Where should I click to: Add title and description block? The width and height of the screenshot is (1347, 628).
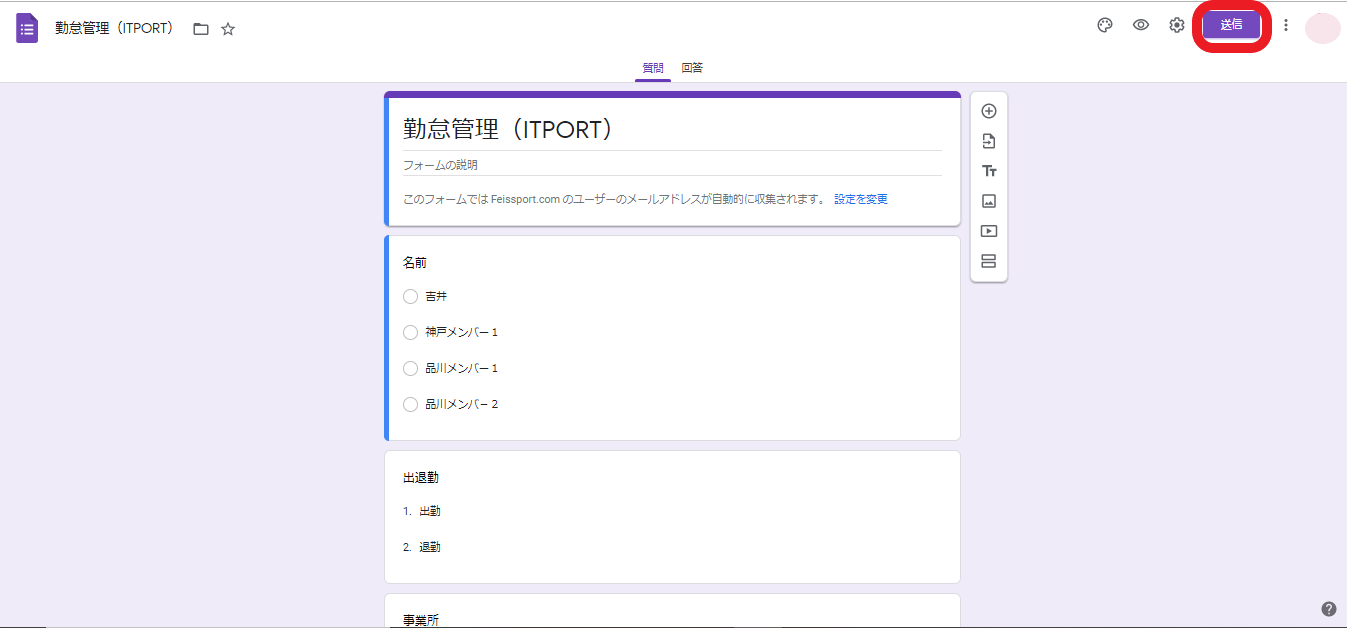(x=989, y=171)
